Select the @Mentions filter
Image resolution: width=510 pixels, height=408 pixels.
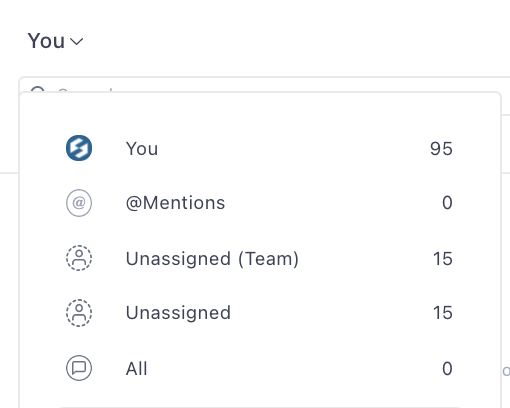pos(260,203)
